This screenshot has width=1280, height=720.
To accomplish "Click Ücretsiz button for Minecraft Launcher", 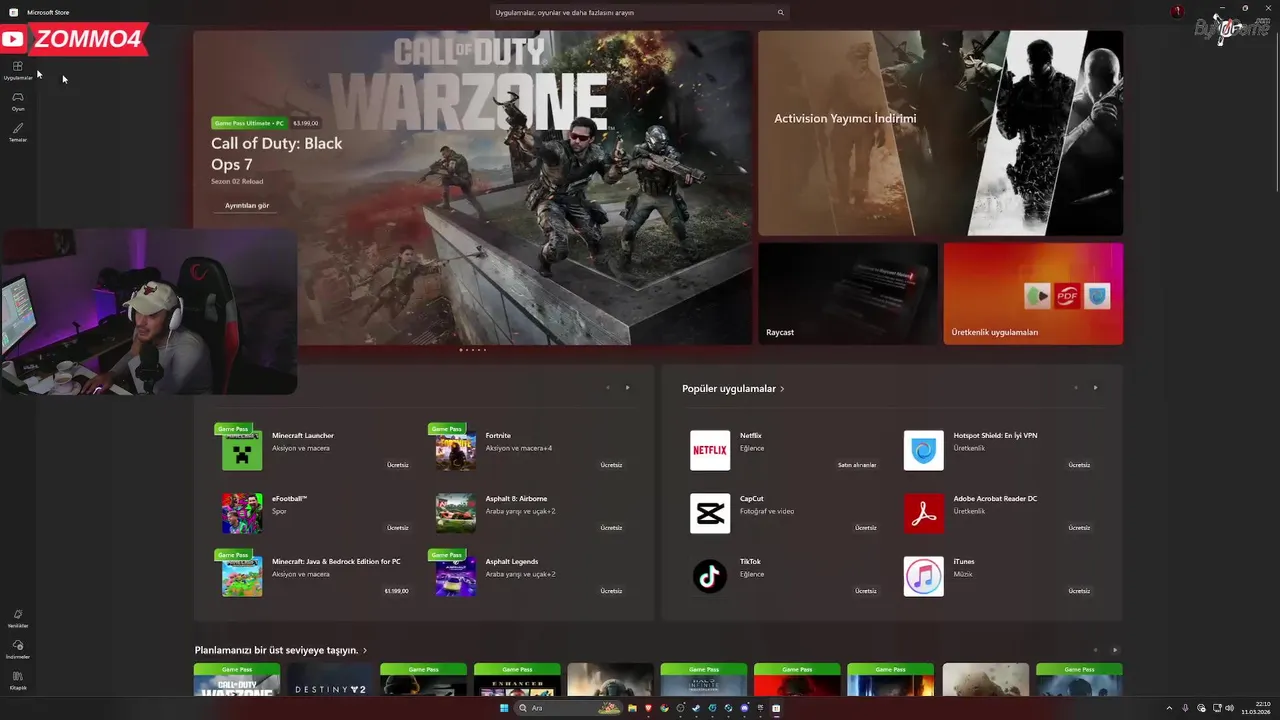I will [398, 465].
